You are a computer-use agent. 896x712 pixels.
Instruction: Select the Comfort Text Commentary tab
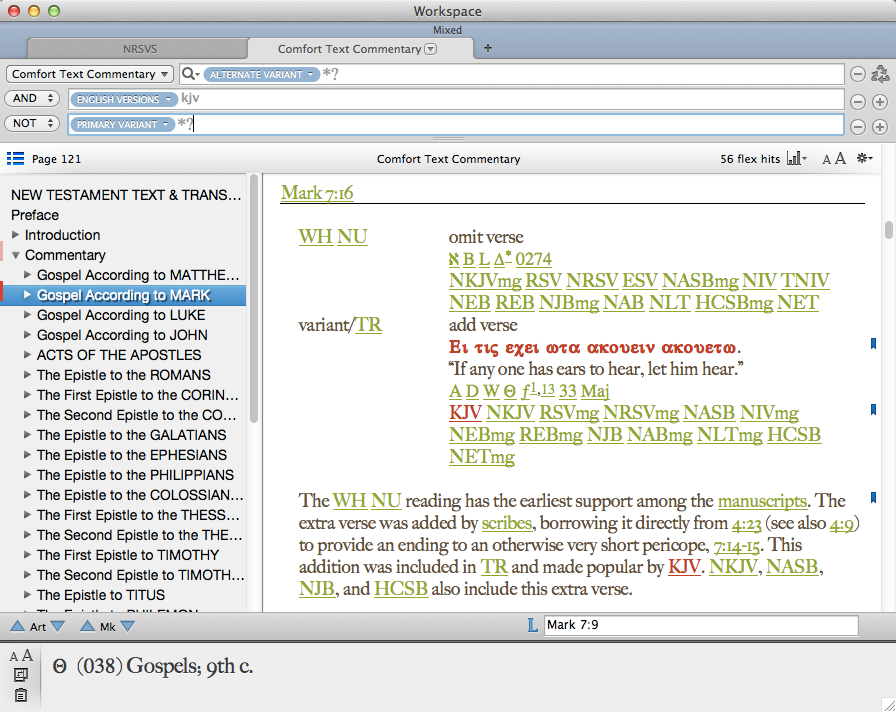click(349, 49)
